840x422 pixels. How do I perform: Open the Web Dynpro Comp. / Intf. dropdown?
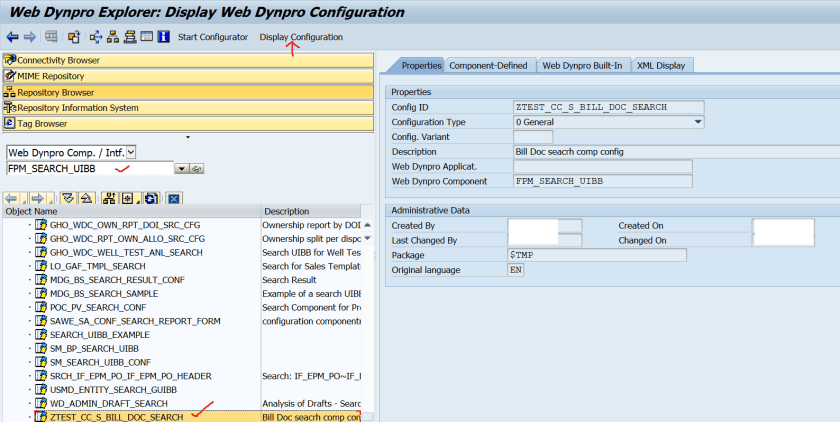point(131,152)
